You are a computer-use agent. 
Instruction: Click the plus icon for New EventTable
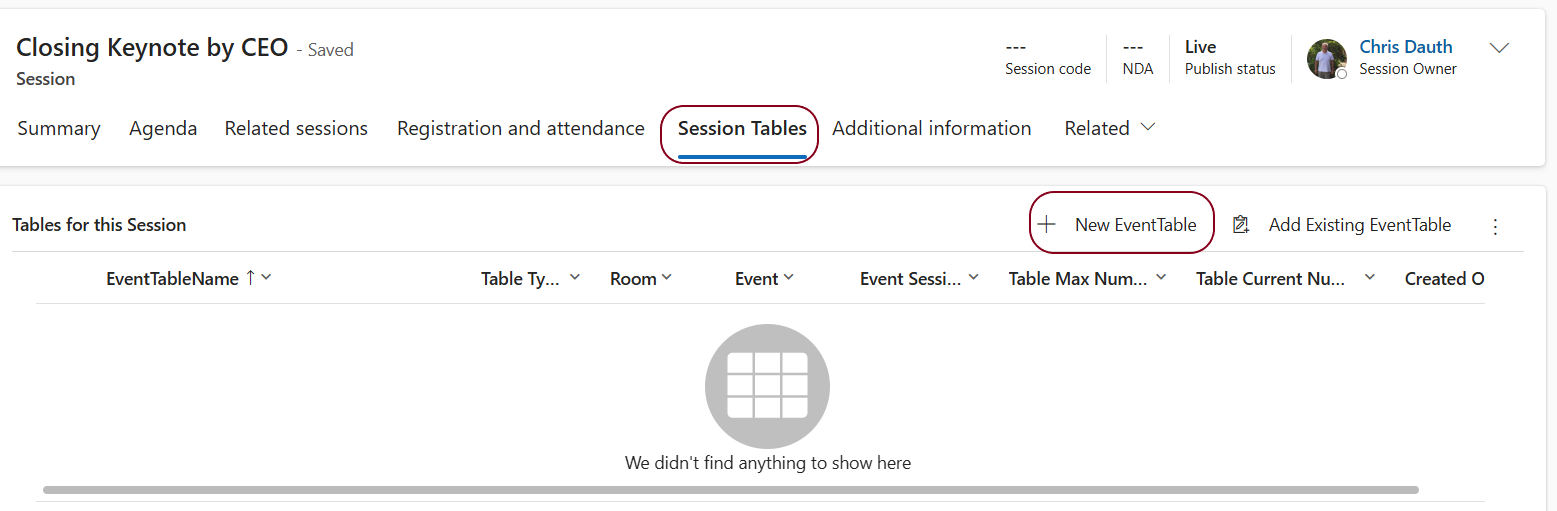point(1046,225)
